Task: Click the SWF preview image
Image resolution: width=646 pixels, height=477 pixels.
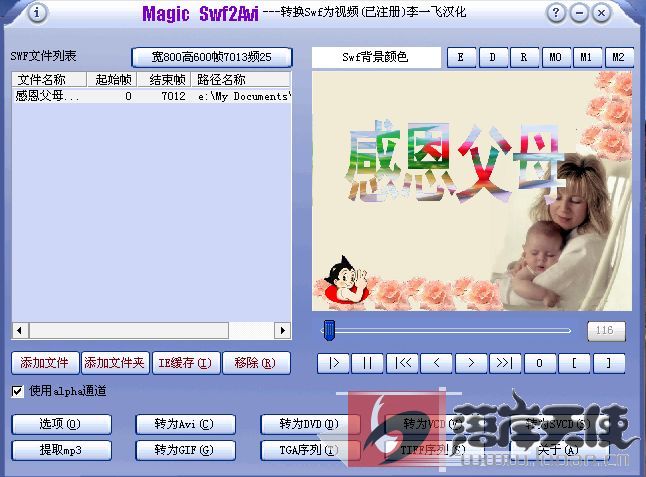Action: [472, 191]
